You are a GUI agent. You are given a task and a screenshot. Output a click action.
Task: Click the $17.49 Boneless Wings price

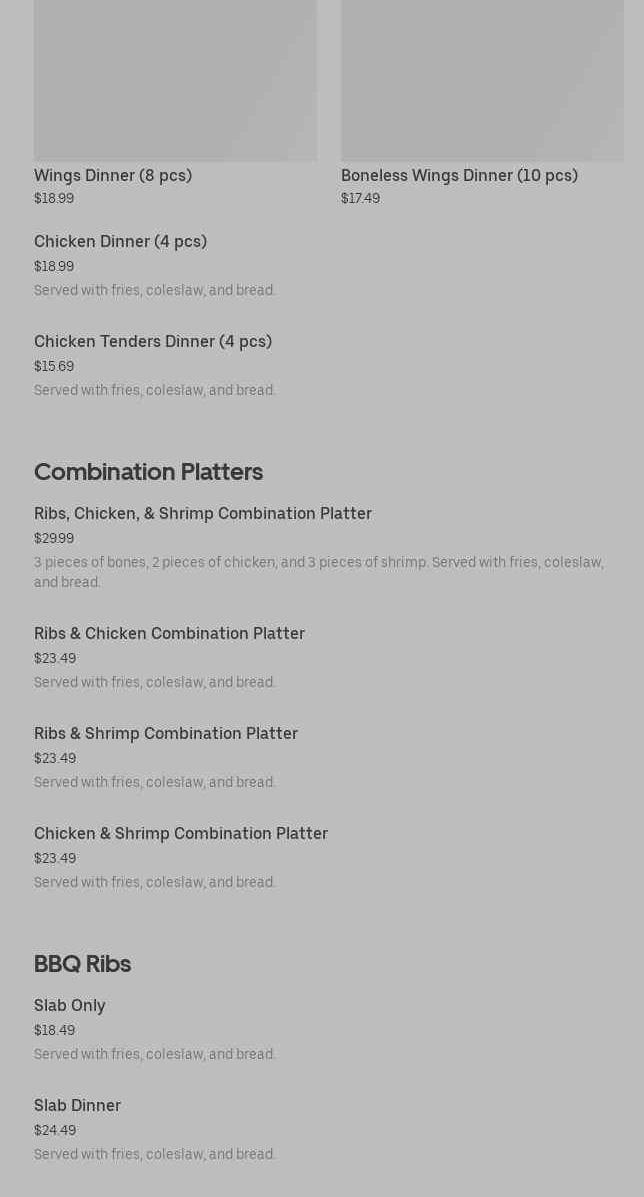[x=360, y=199]
